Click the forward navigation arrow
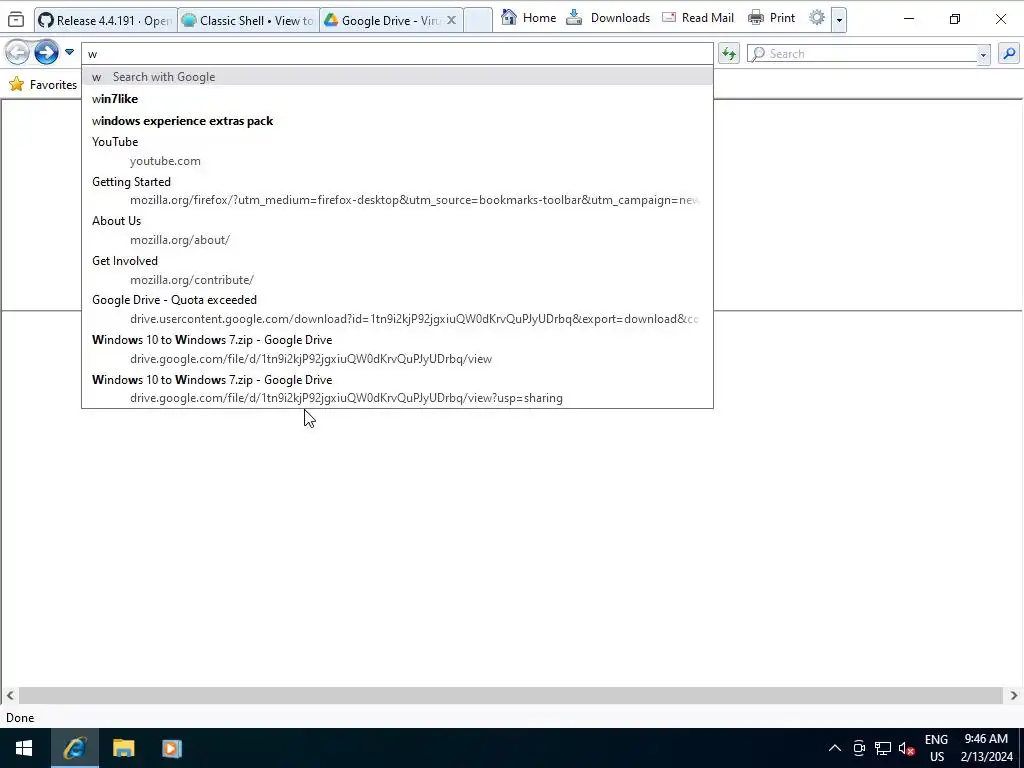The width and height of the screenshot is (1024, 768). tap(46, 52)
